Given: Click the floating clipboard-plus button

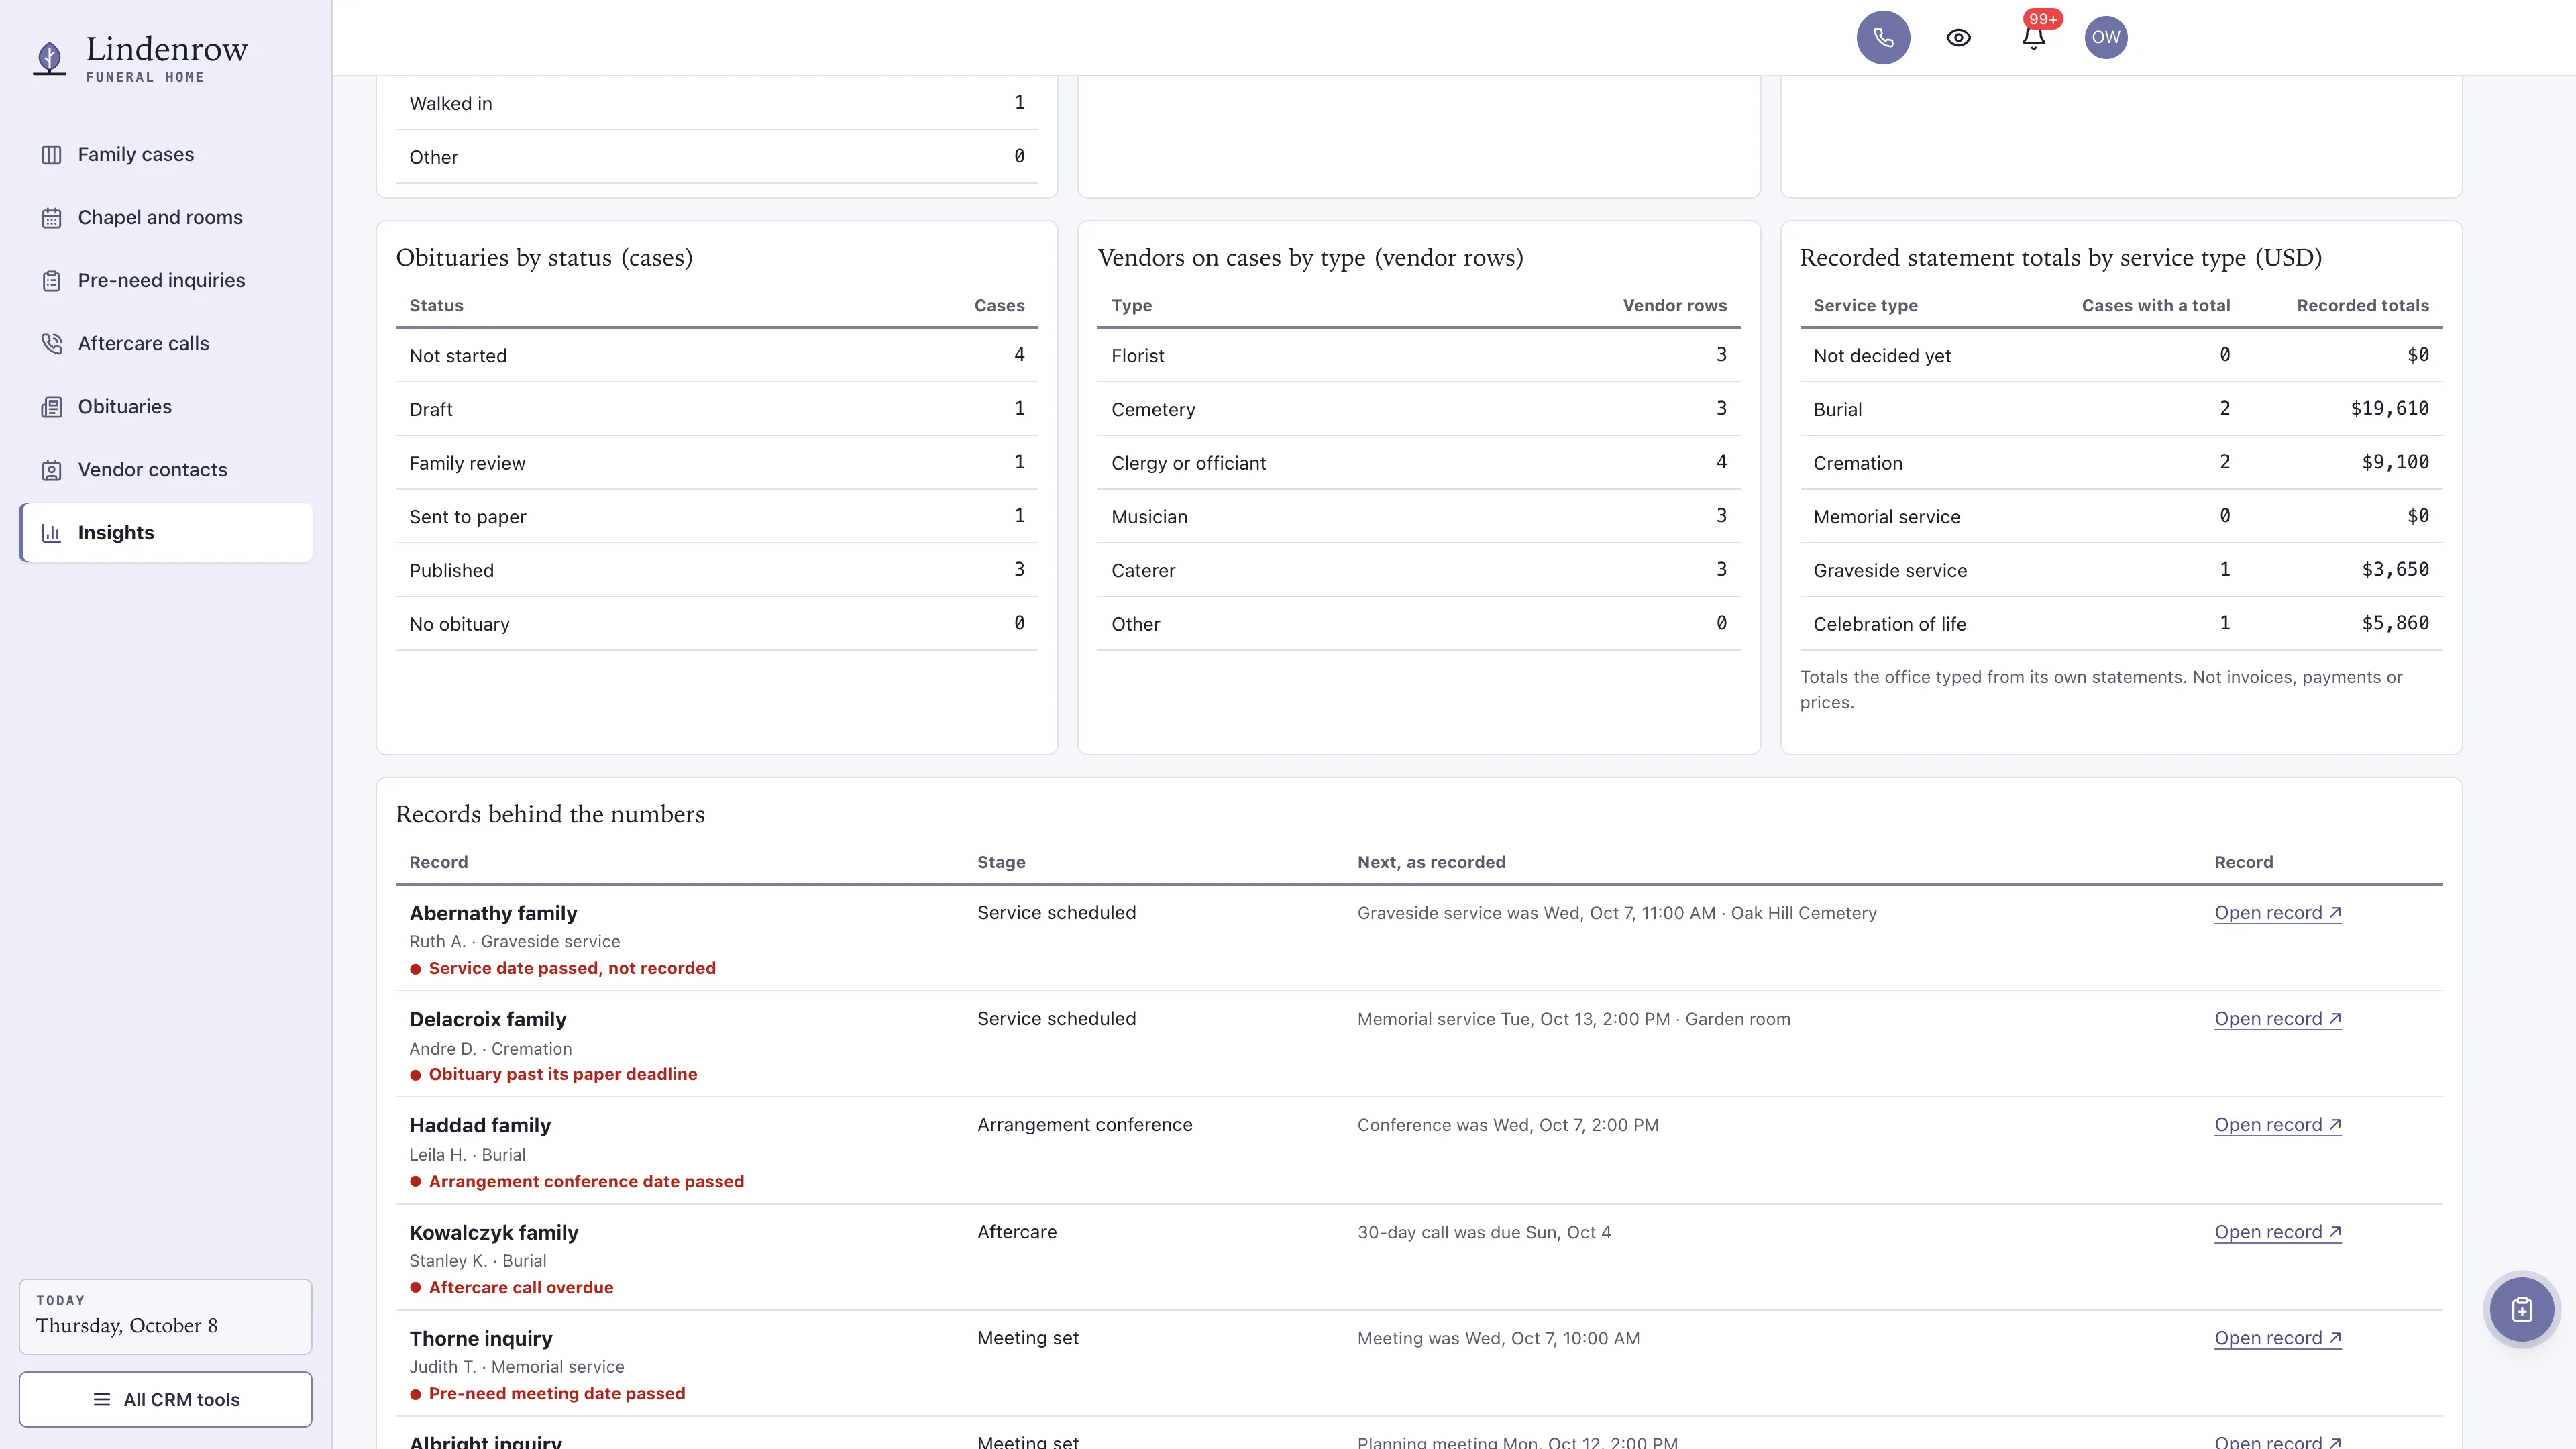Looking at the screenshot, I should [x=2521, y=1309].
